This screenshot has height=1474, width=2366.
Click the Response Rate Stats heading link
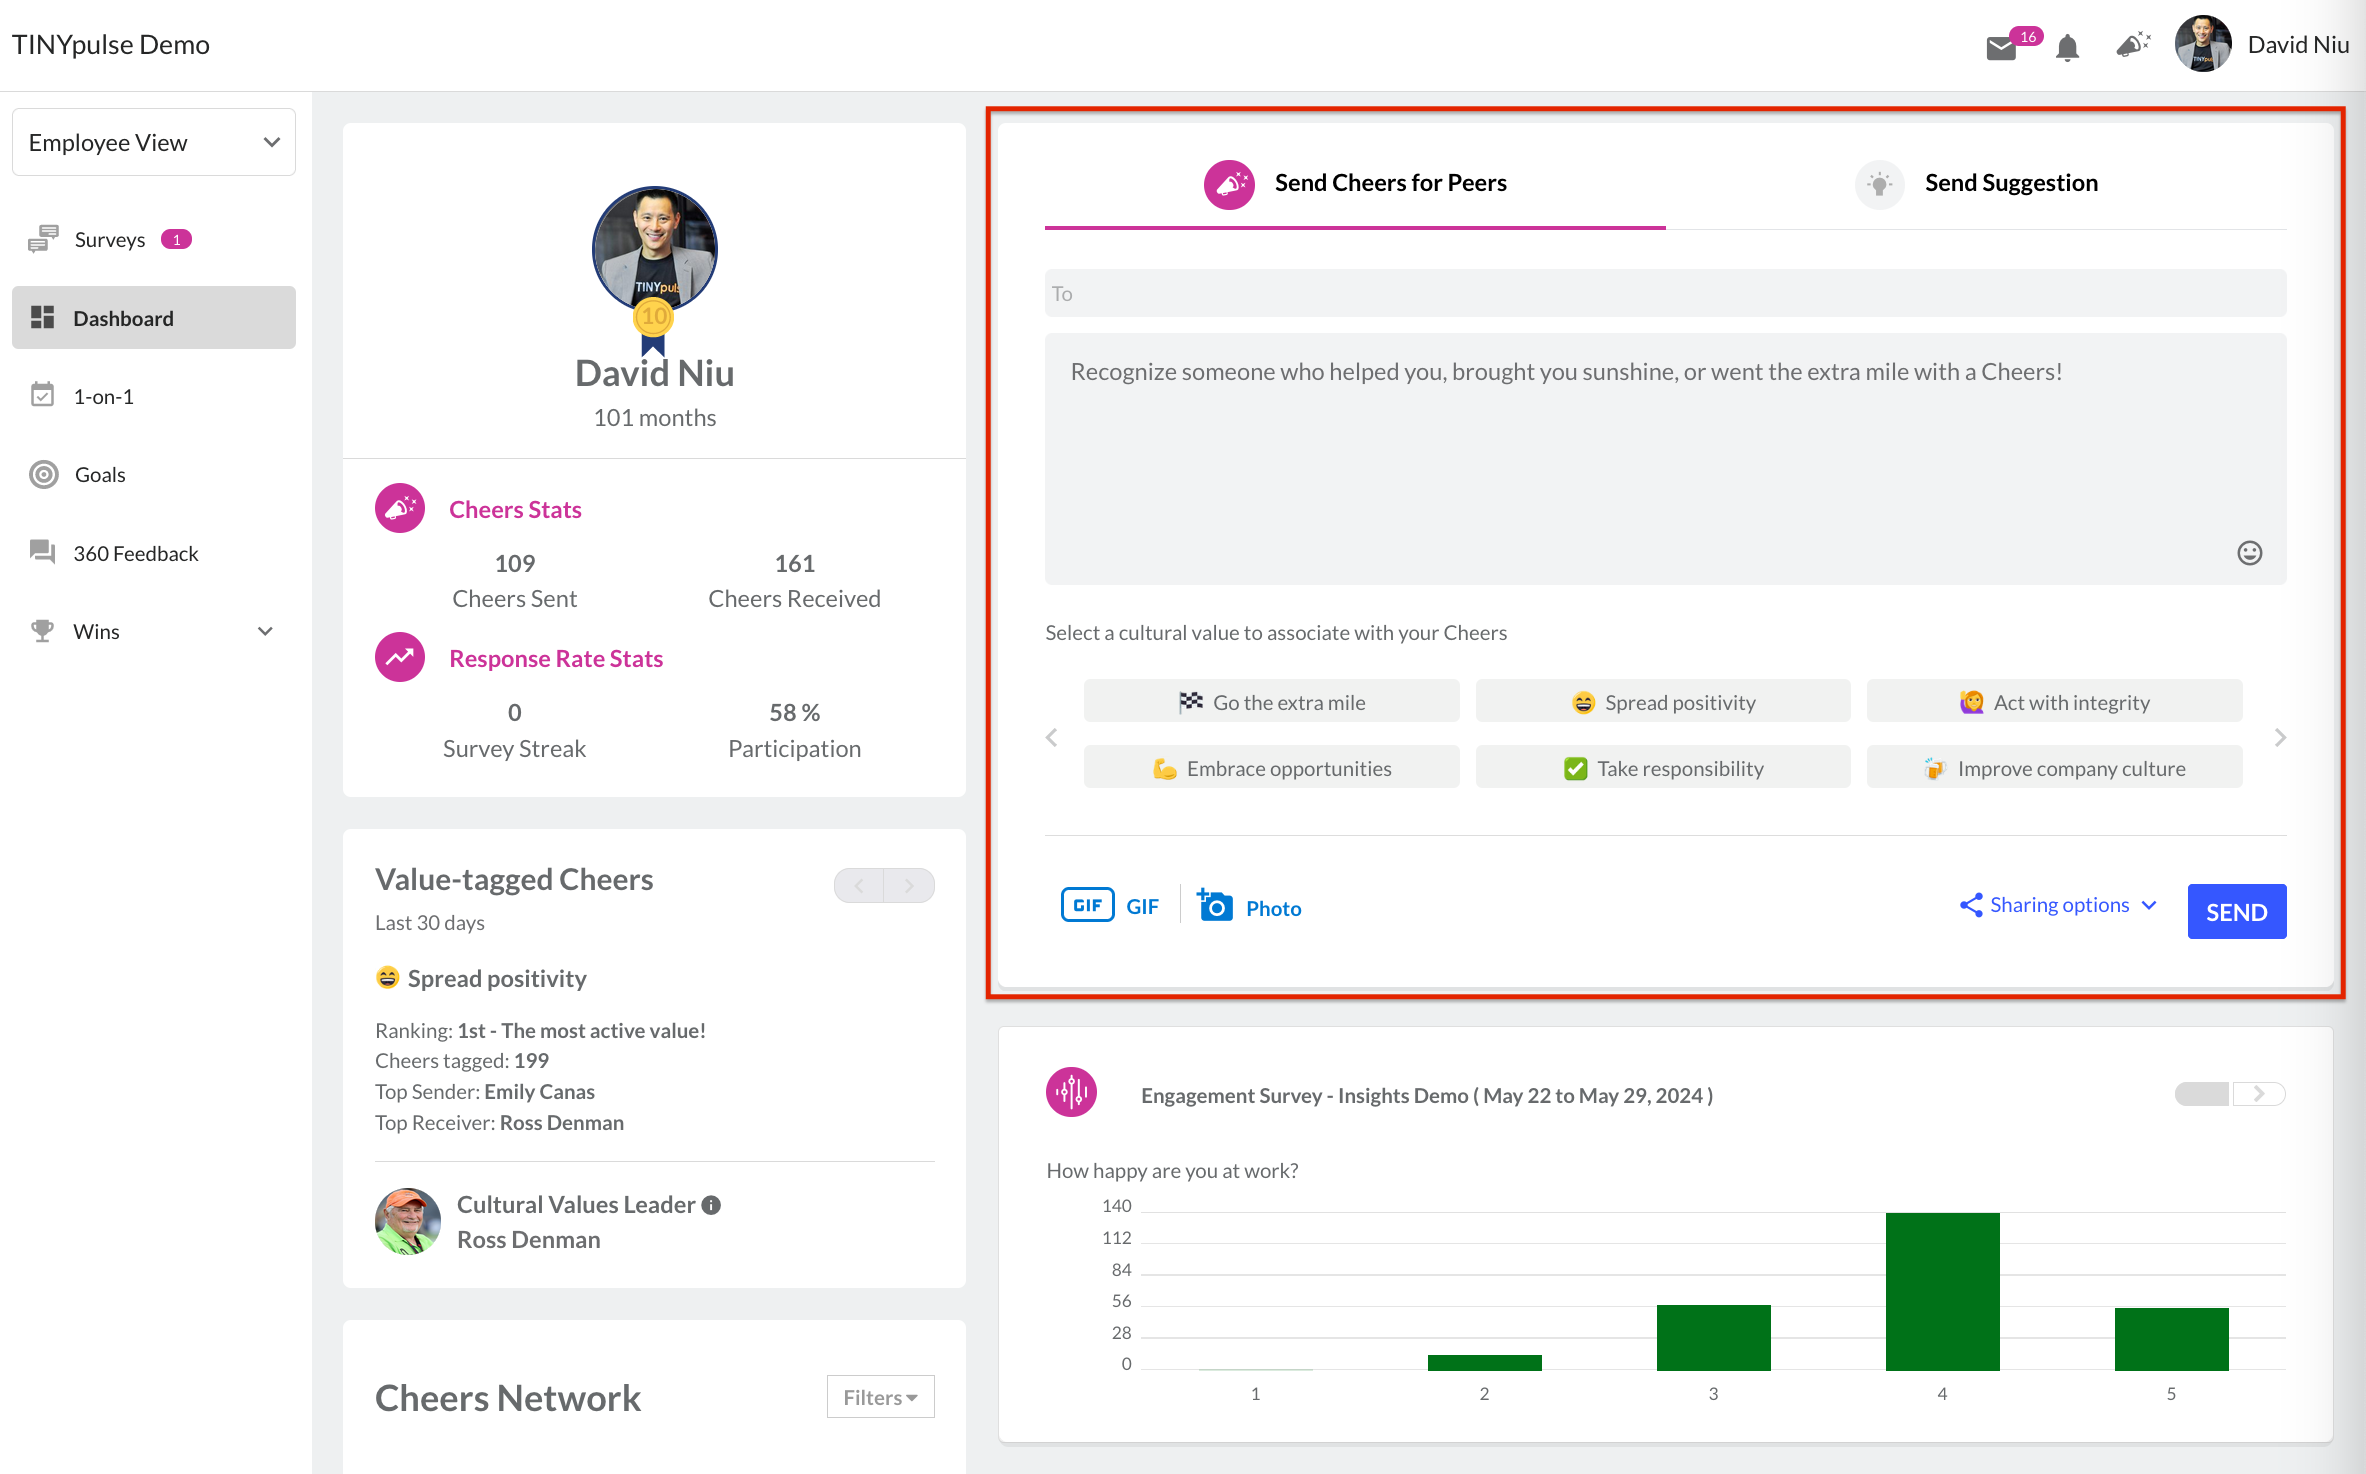556,658
